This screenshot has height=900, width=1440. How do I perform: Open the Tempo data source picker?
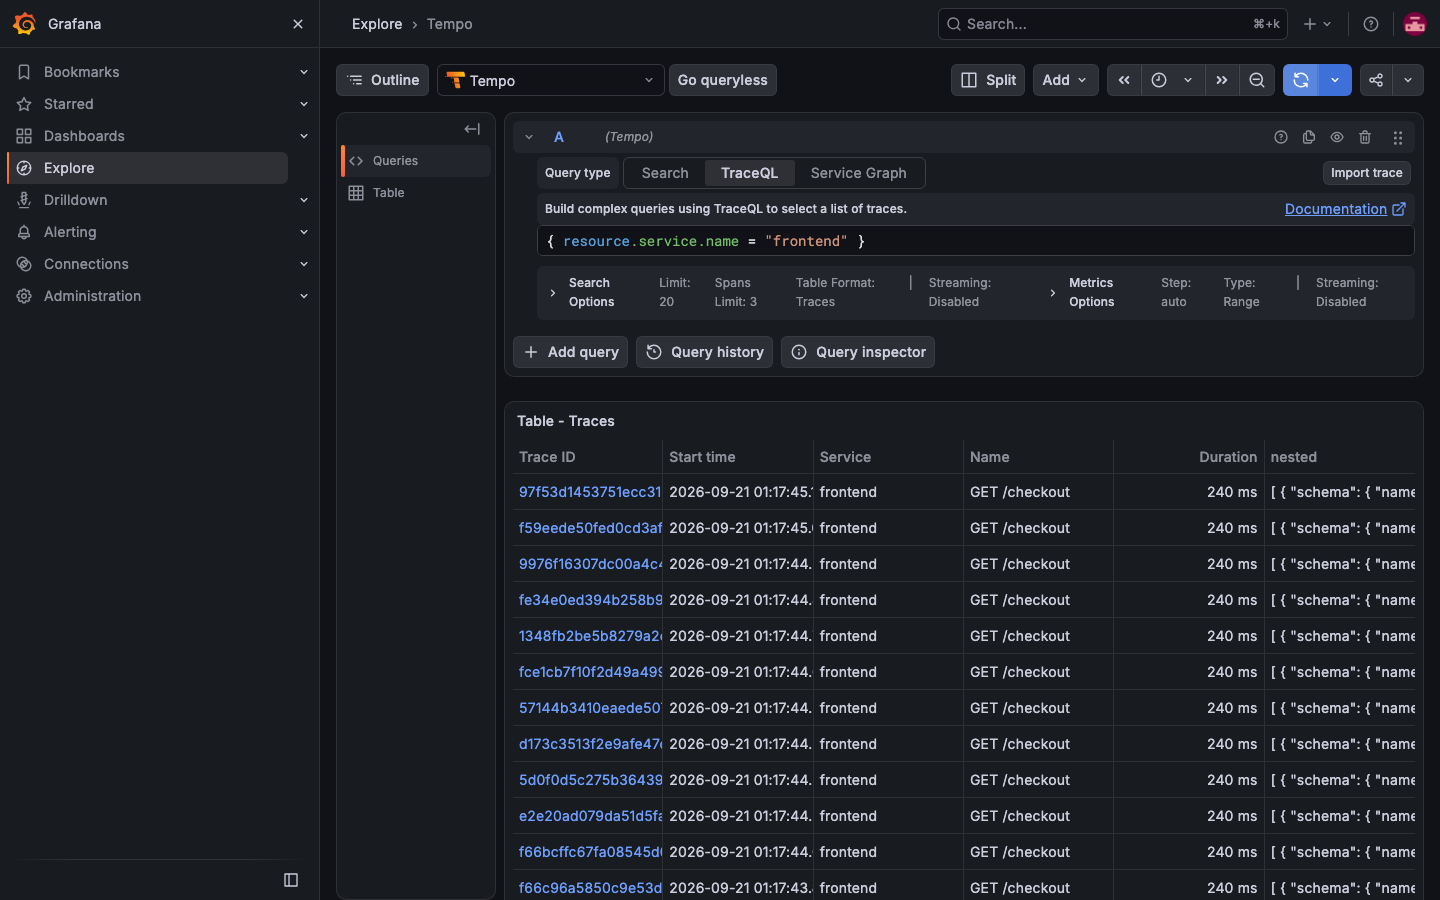click(551, 80)
